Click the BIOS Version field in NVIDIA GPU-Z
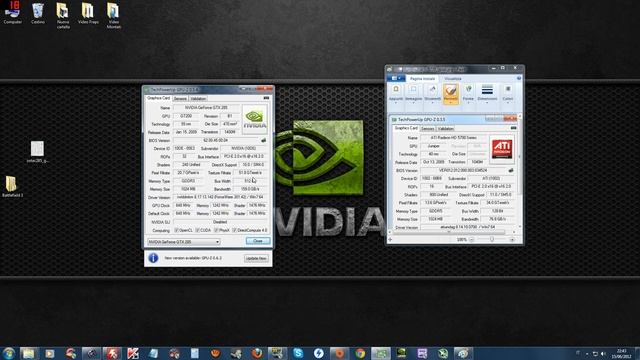Viewport: 640px width, 360px height. pyautogui.click(x=216, y=140)
